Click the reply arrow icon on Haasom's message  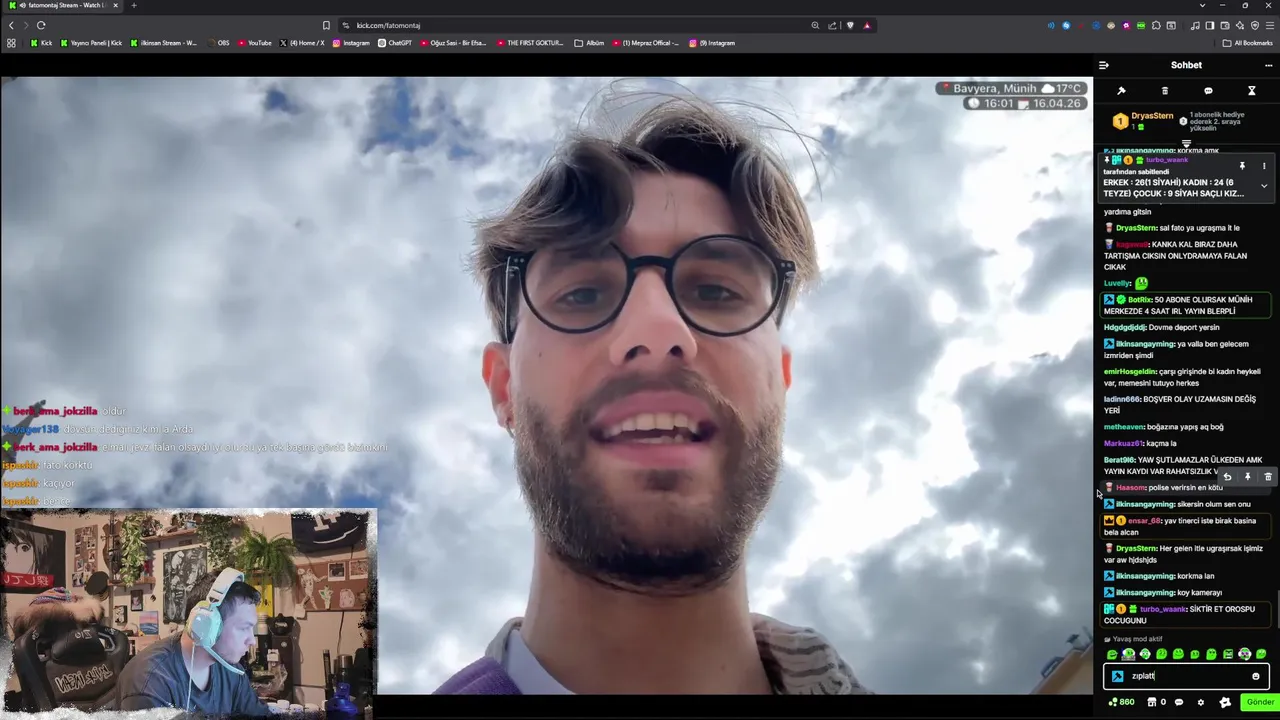point(1227,478)
